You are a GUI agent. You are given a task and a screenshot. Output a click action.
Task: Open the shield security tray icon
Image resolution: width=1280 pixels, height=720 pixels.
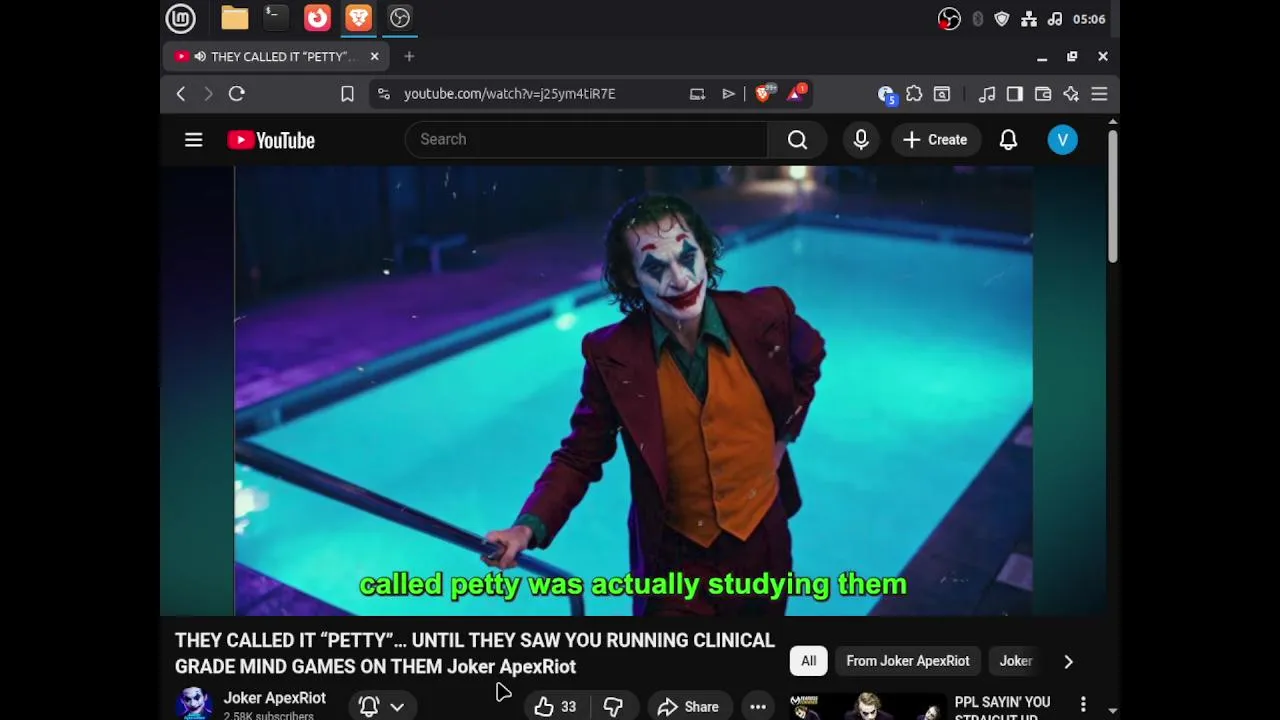1002,19
